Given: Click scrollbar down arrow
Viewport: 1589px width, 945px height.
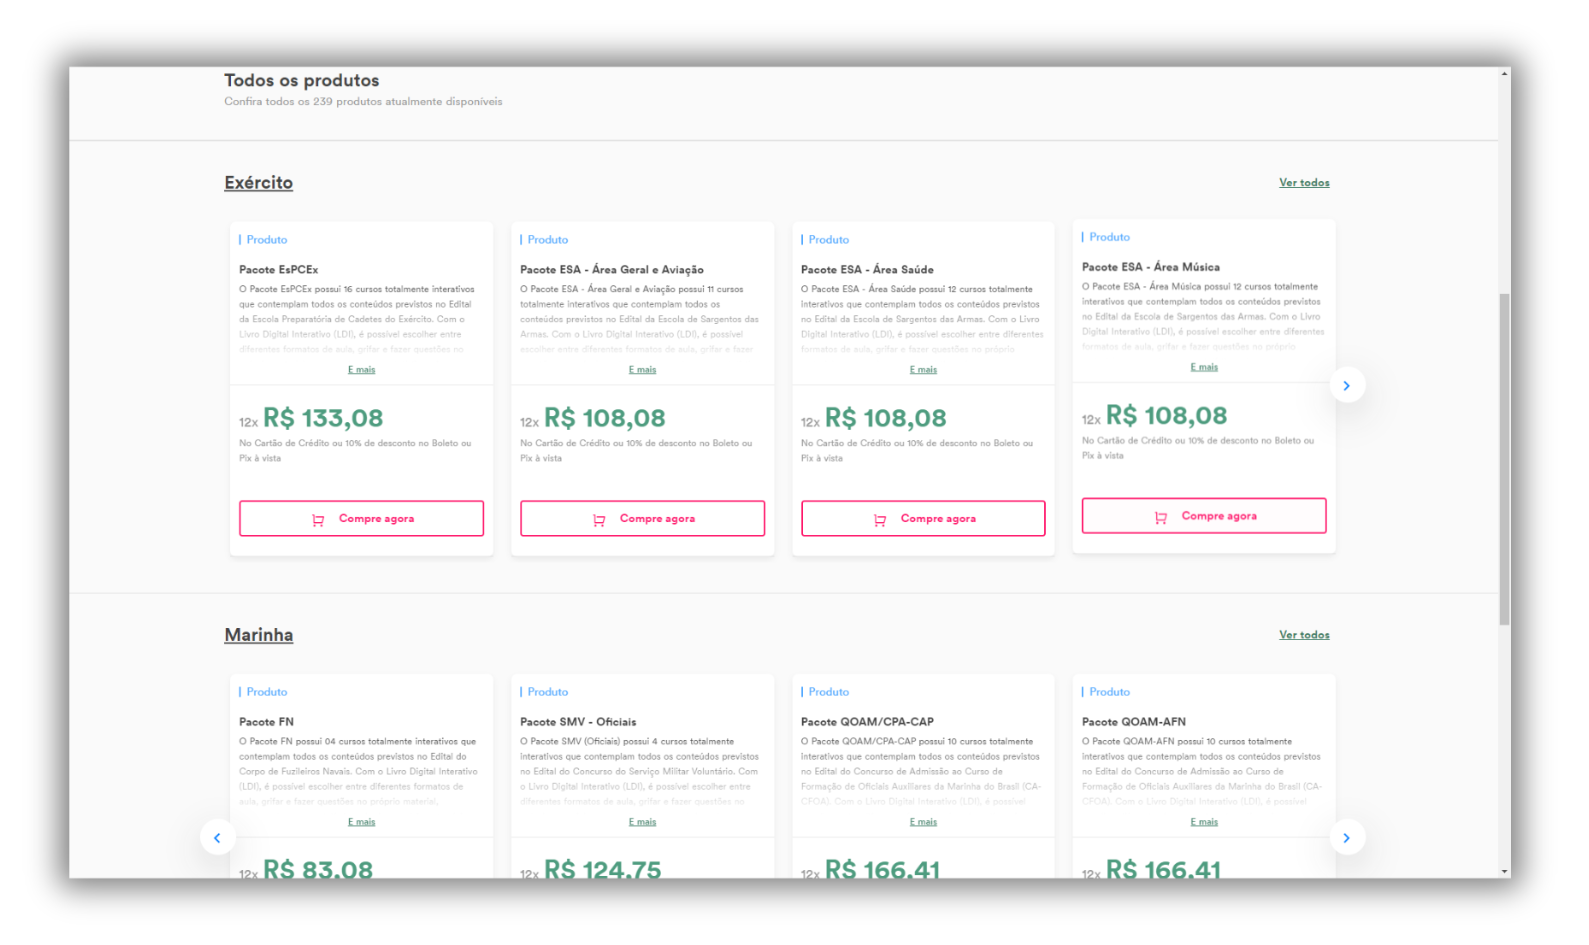Looking at the screenshot, I should [x=1504, y=872].
